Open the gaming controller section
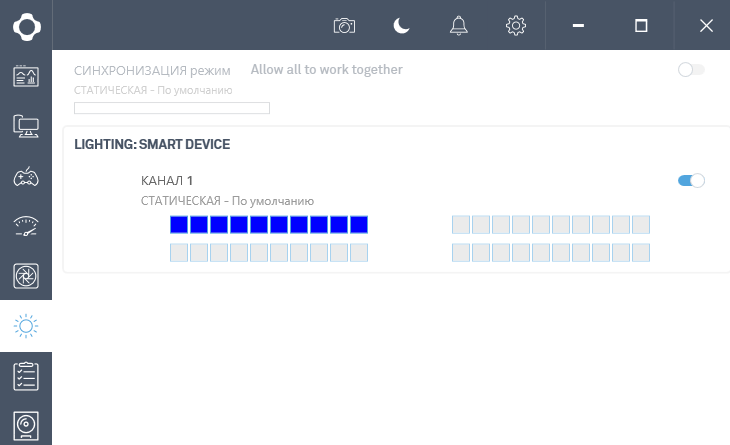This screenshot has height=445, width=730. [x=26, y=177]
